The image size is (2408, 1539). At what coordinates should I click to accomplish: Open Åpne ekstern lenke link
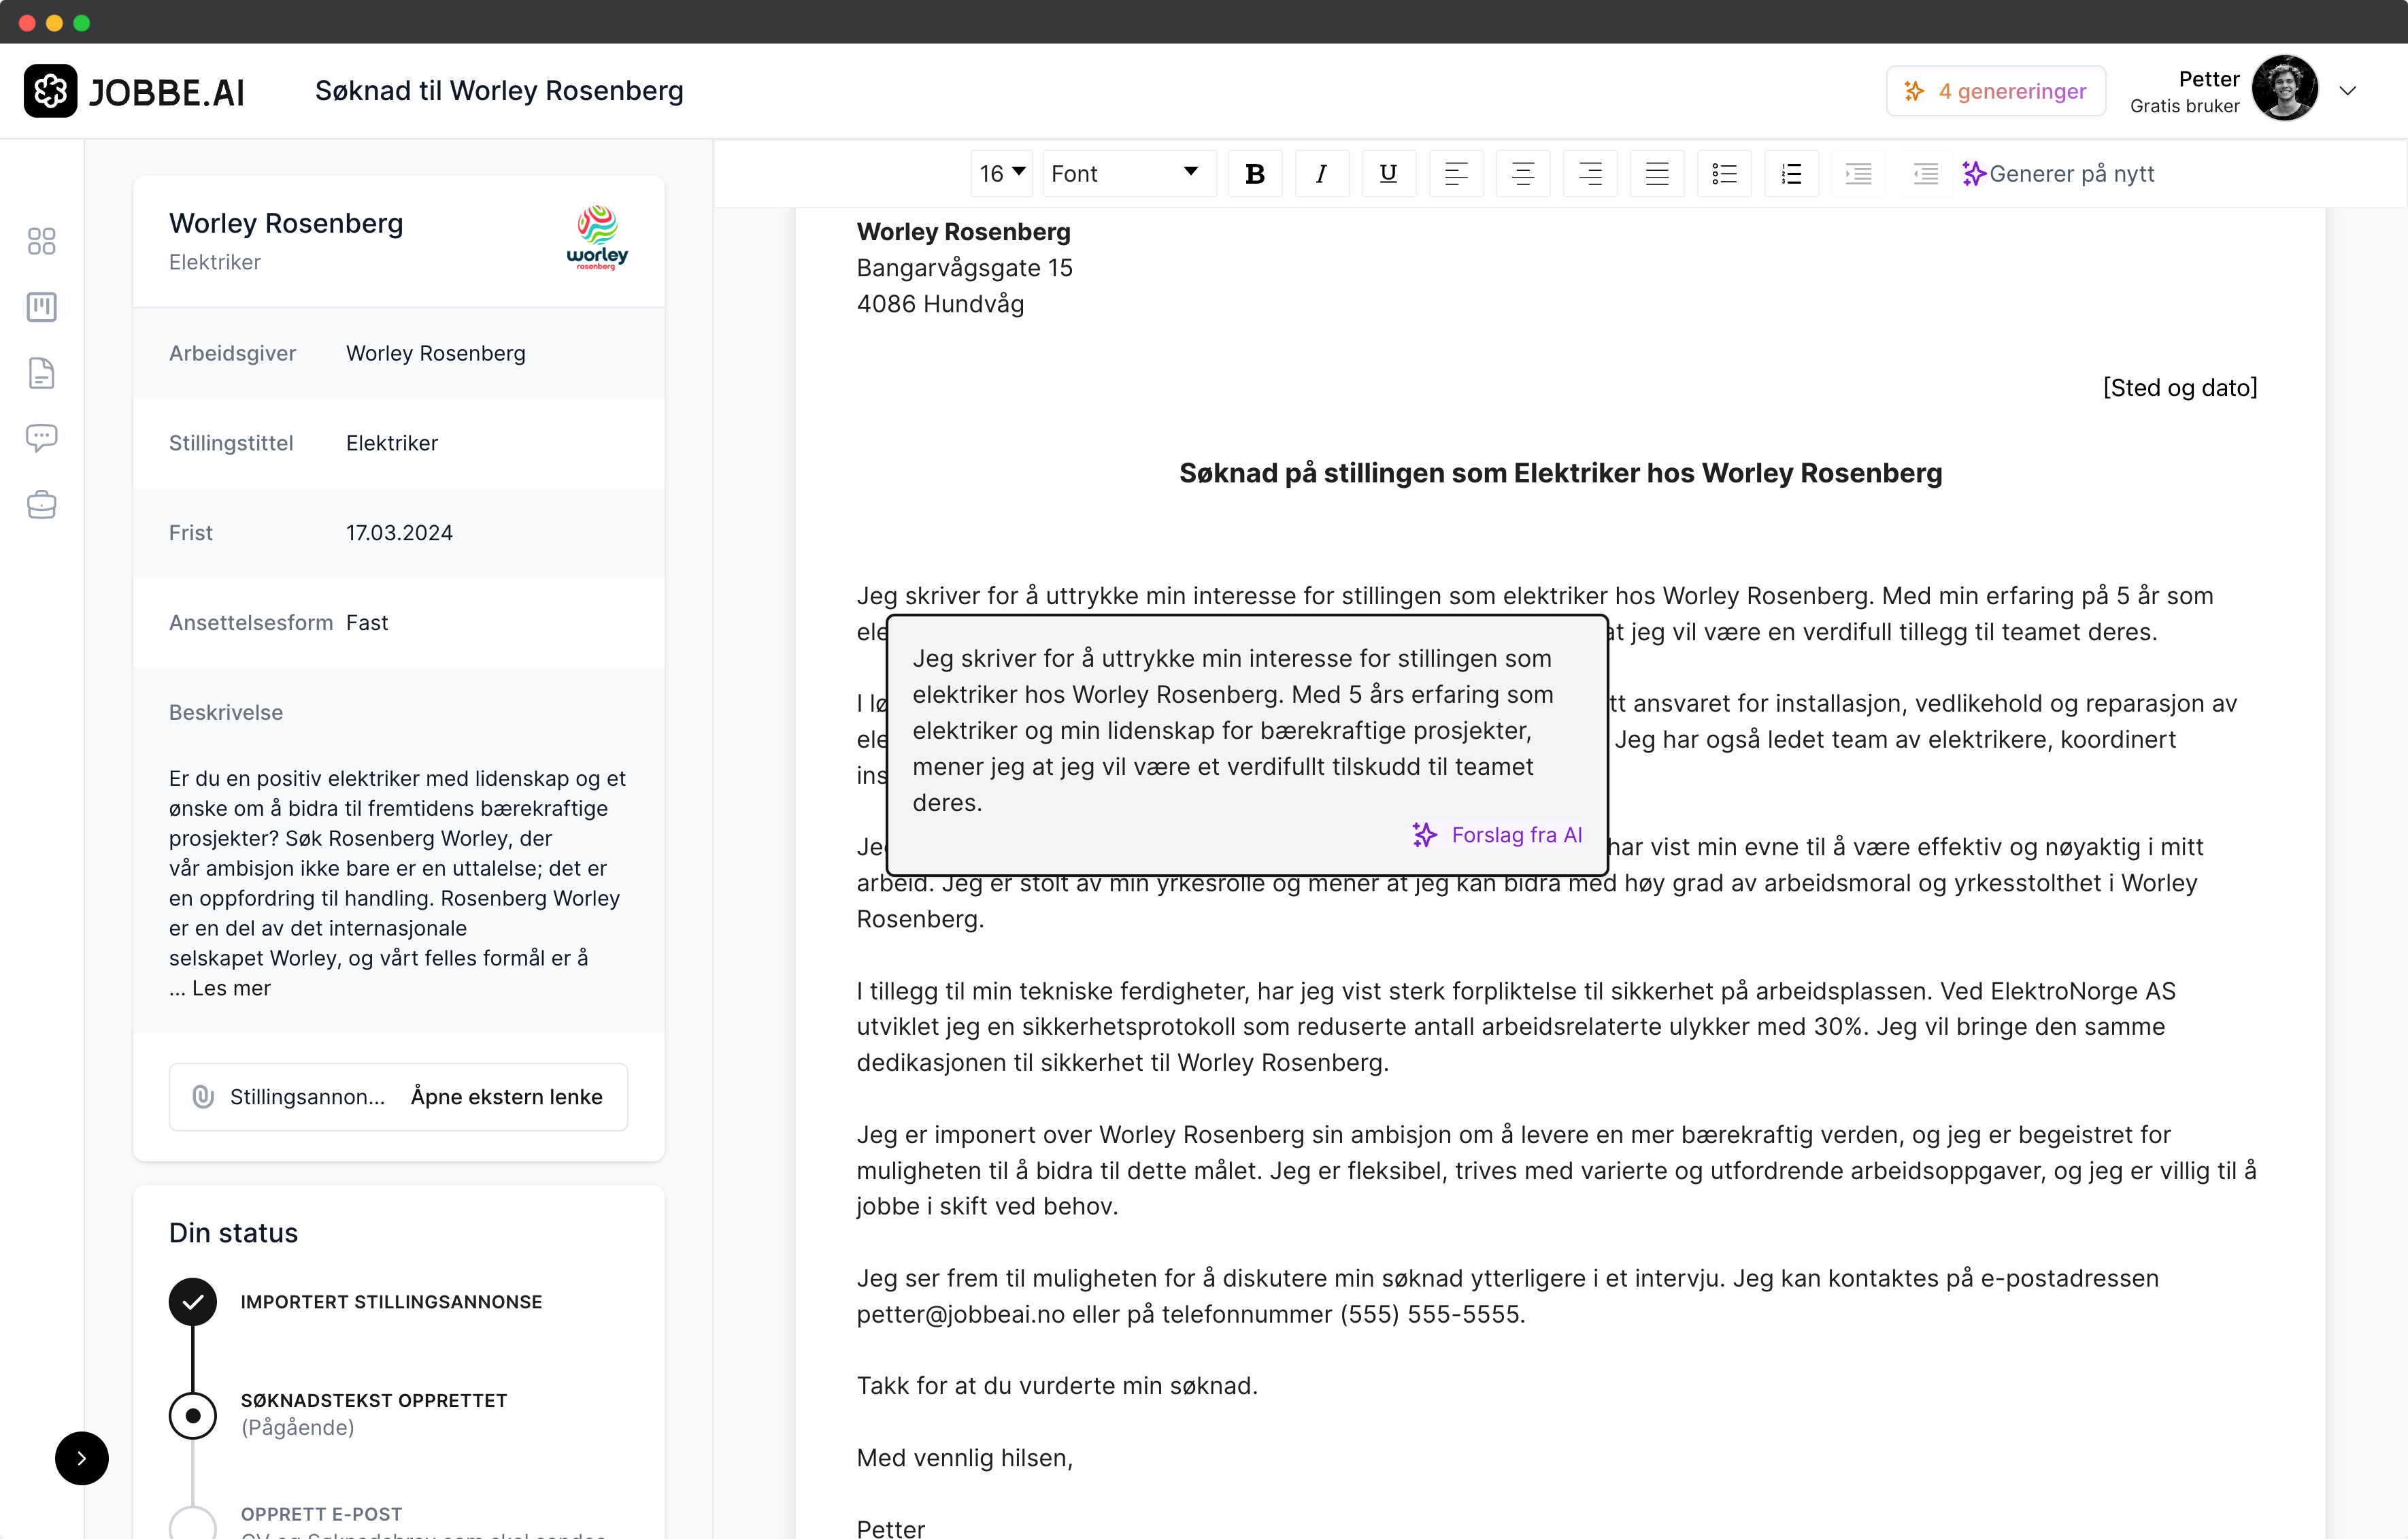(506, 1097)
